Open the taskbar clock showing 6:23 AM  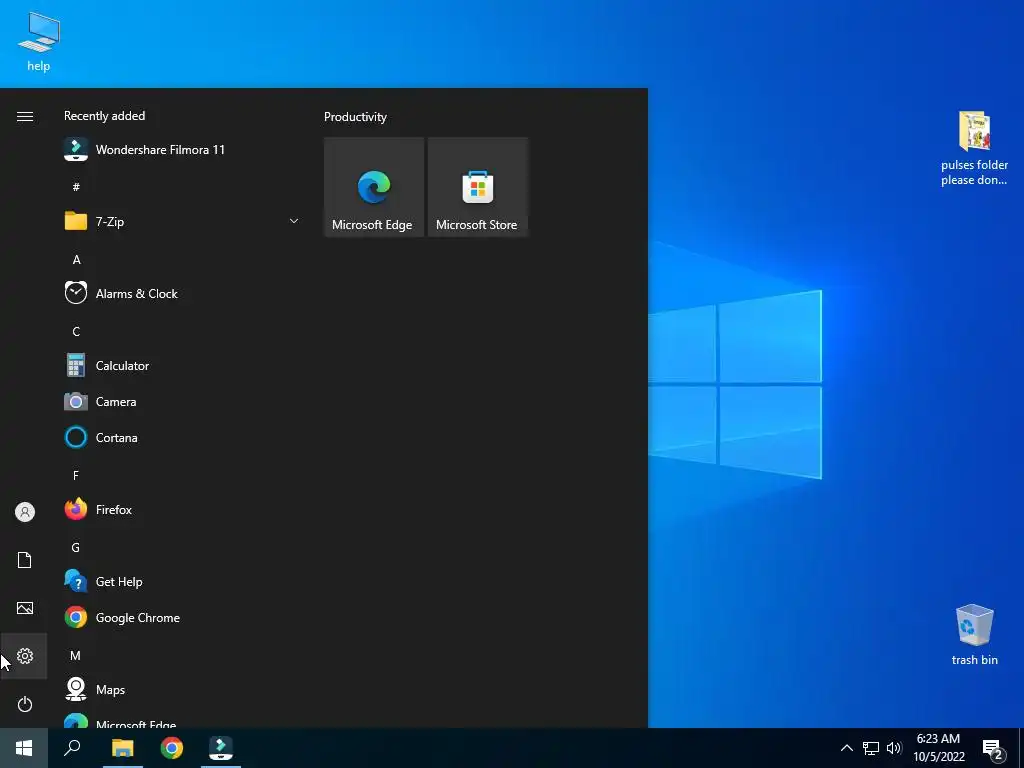pos(938,748)
